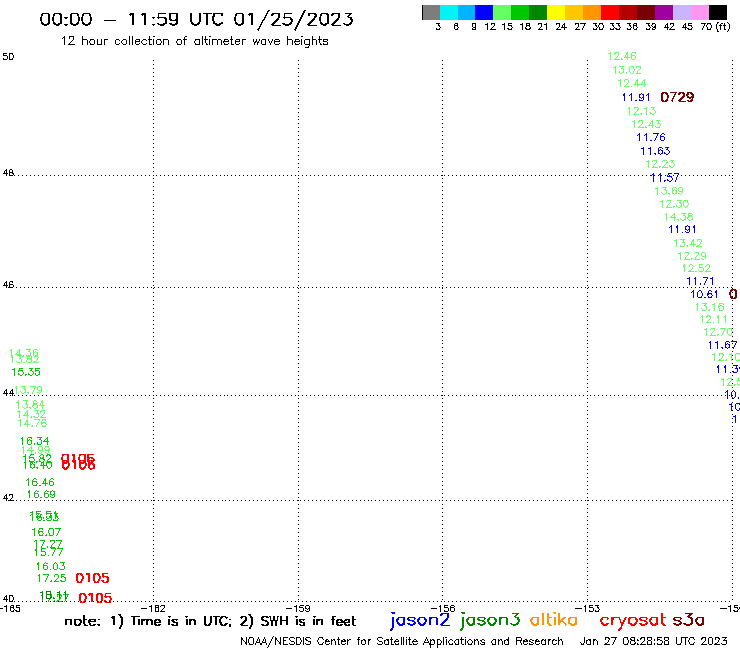Pick the pink swatch in the color scale
Image resolution: width=740 pixels, height=650 pixels.
(699, 12)
